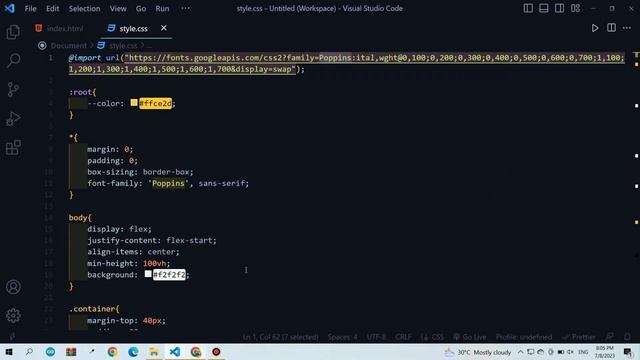Open the Windows Start menu

pyautogui.click(x=9, y=352)
